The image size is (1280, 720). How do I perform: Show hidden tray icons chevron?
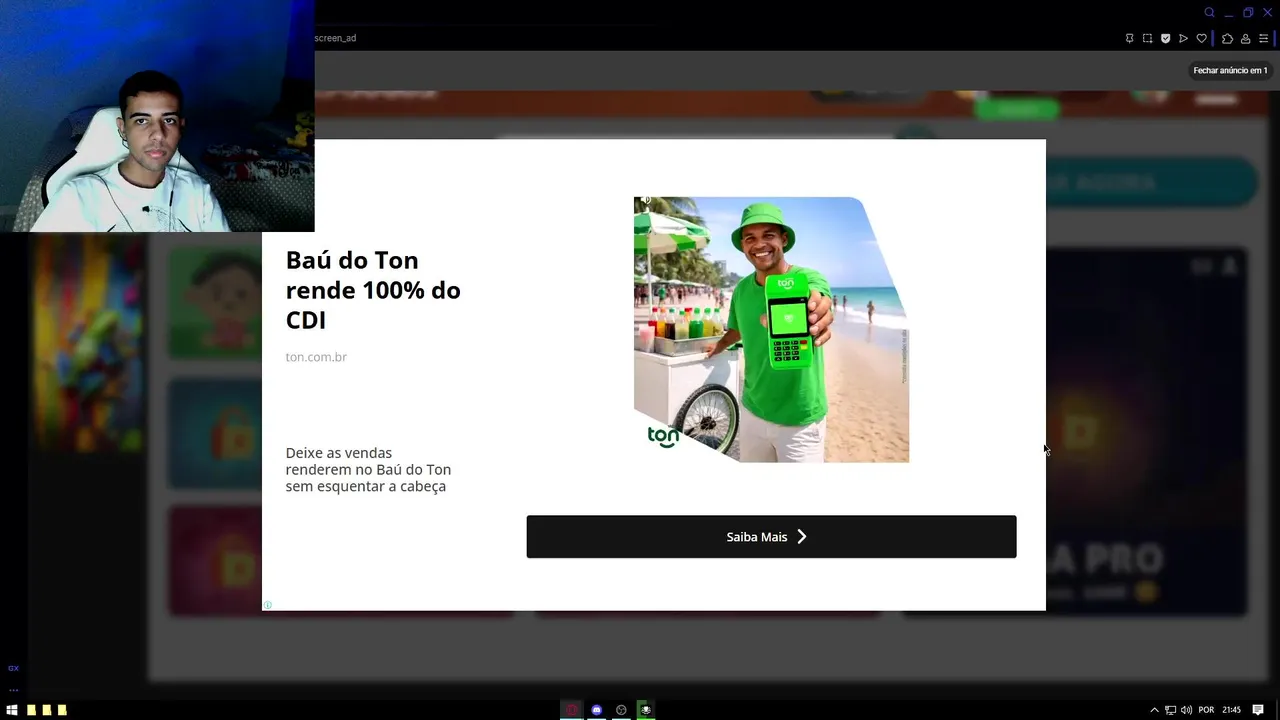(x=1154, y=710)
